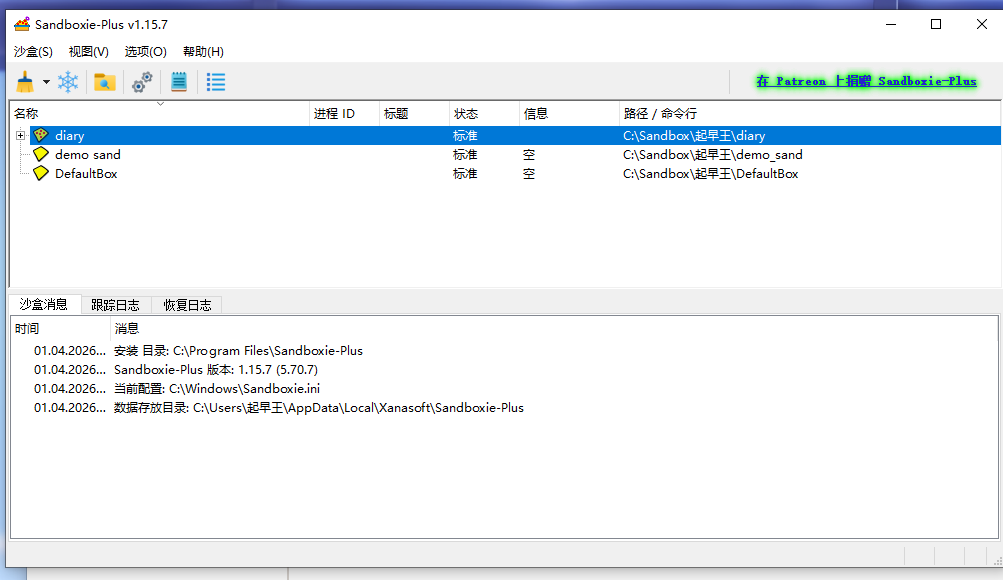Minimize the Sandboxie-Plus window
Viewport: 1003px width, 580px height.
pos(891,24)
